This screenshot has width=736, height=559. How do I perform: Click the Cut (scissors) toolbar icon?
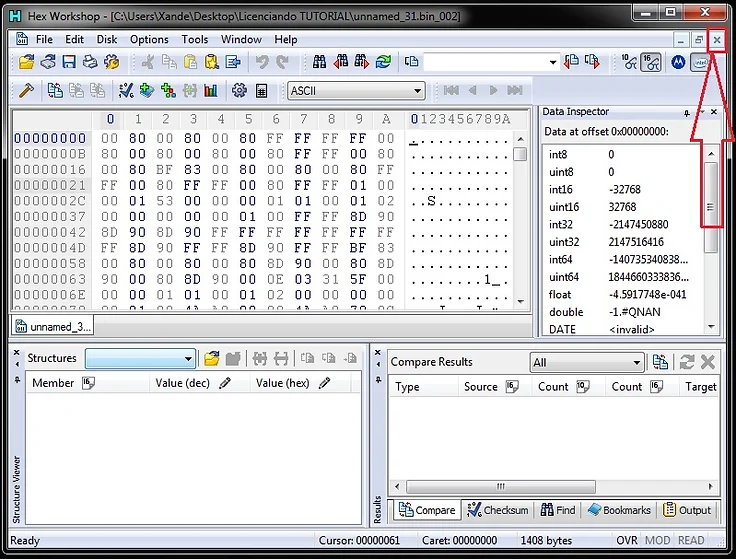148,62
